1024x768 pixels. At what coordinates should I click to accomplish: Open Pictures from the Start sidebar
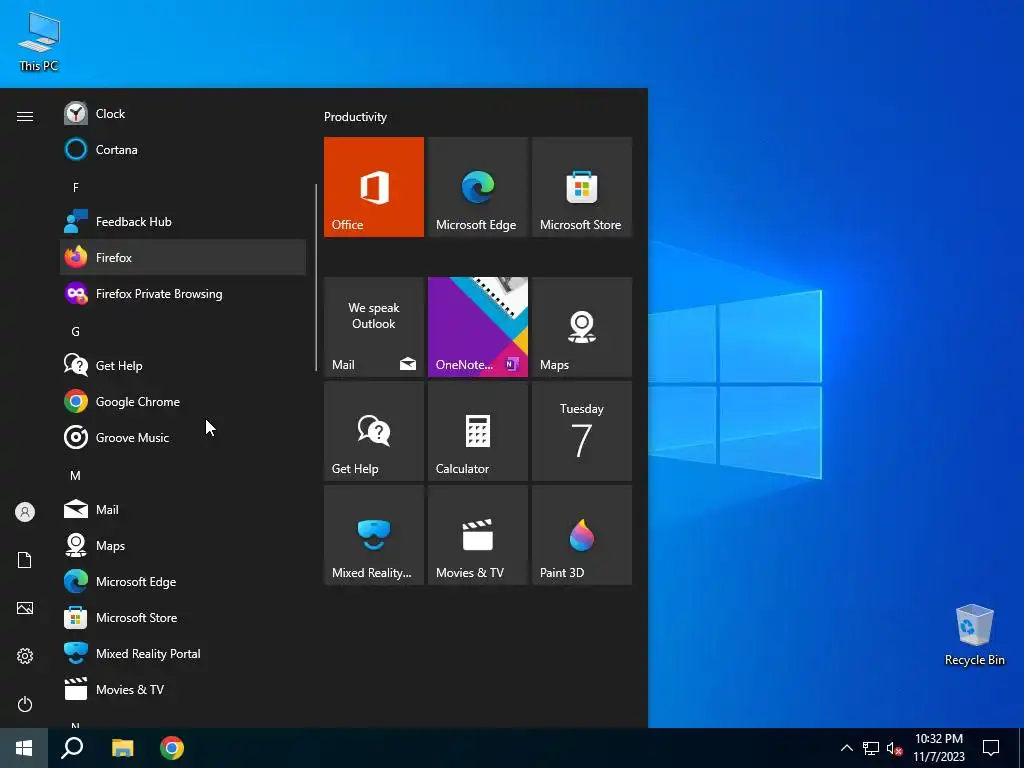click(x=25, y=608)
